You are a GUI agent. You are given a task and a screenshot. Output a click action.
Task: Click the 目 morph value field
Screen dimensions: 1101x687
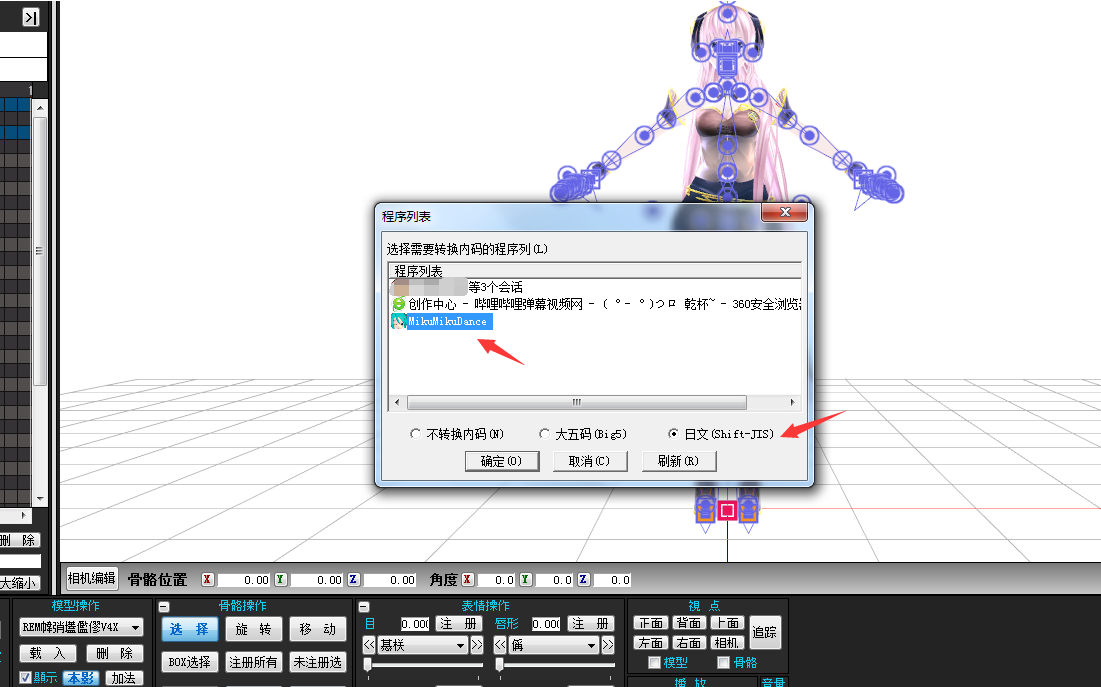click(415, 624)
